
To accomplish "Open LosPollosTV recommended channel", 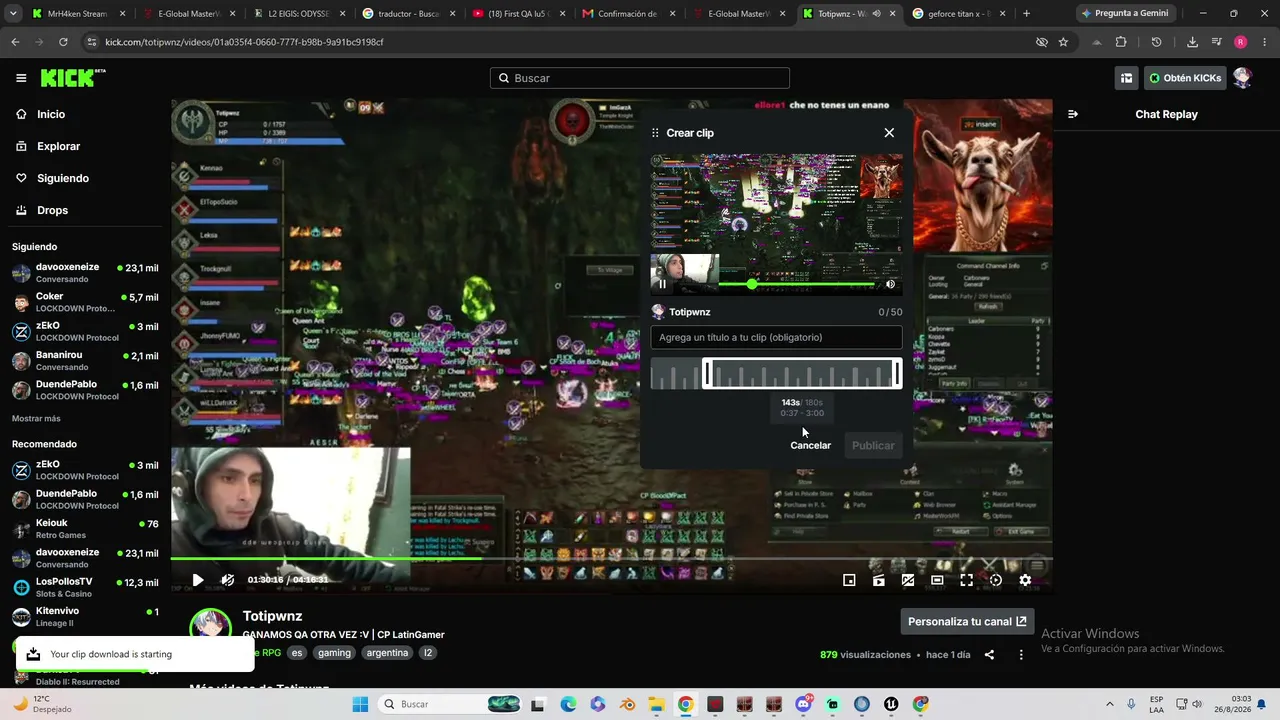I will (85, 587).
